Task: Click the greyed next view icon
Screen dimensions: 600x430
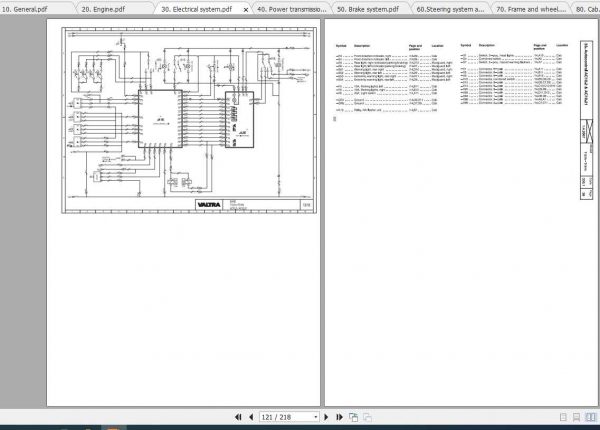Action: [x=367, y=417]
